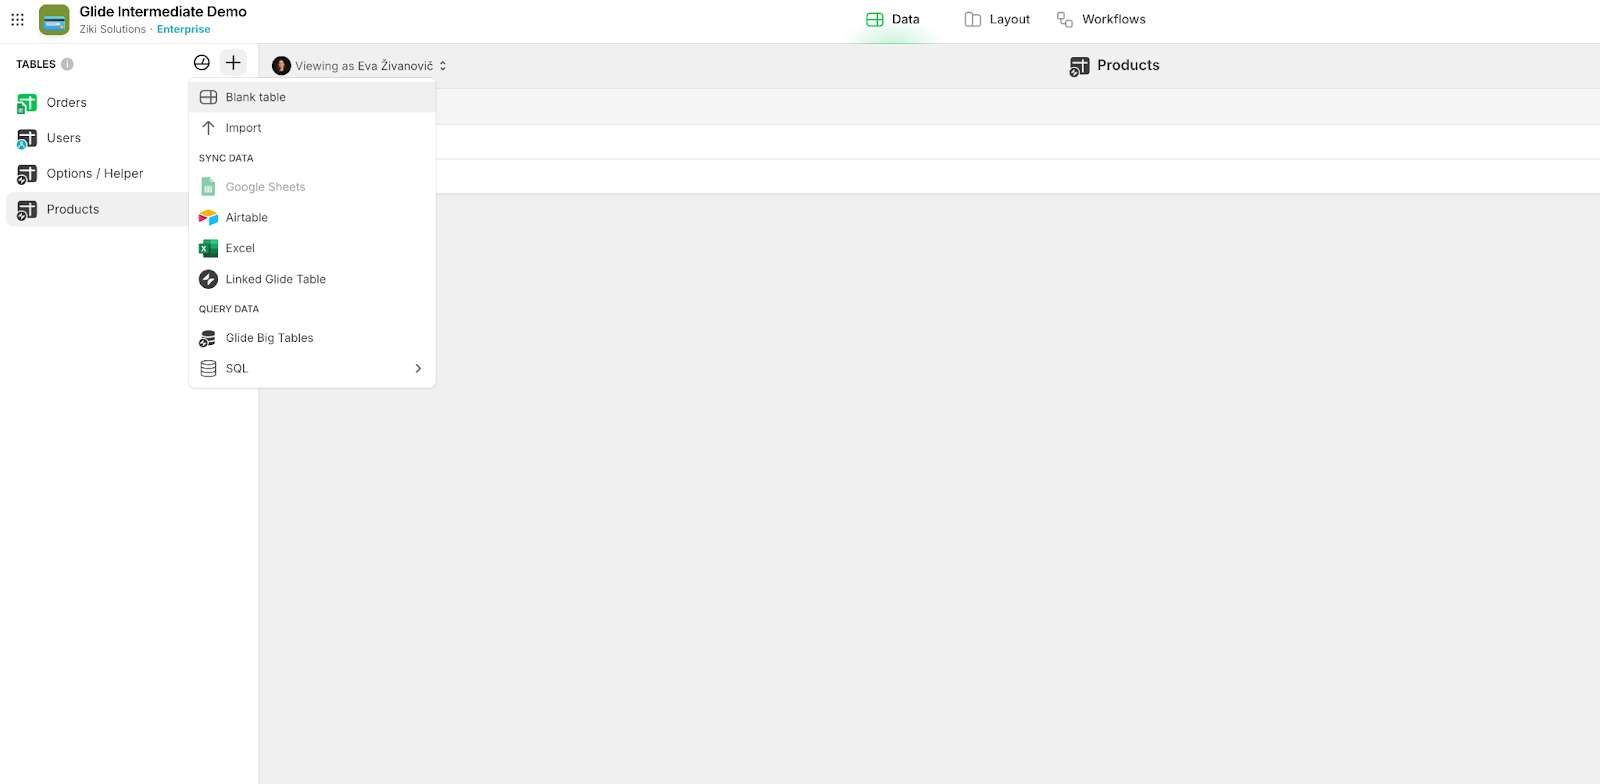Click Eva Živanović's avatar
Viewport: 1600px width, 784px height.
tap(281, 66)
